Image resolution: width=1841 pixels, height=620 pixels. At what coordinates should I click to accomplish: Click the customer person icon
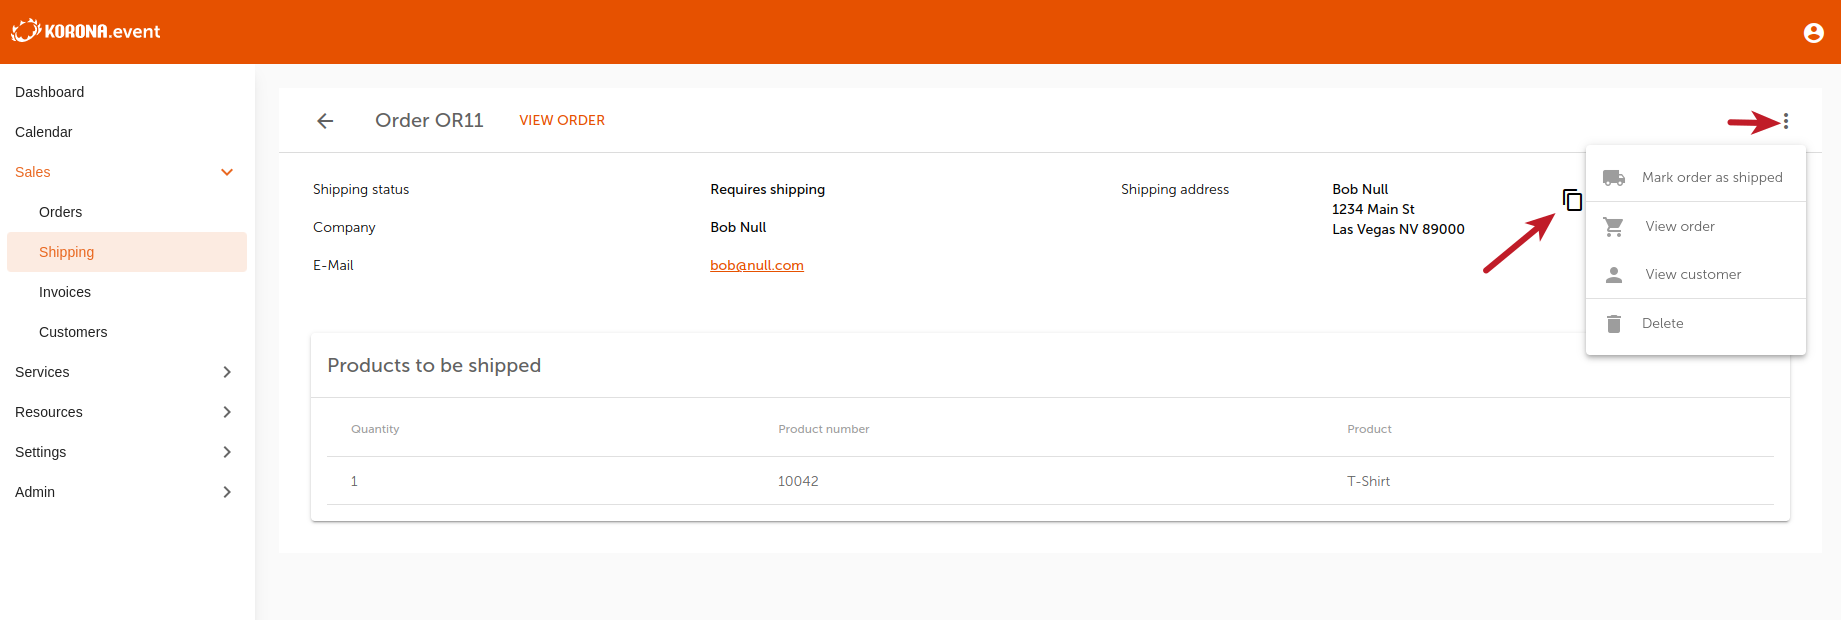(x=1614, y=275)
